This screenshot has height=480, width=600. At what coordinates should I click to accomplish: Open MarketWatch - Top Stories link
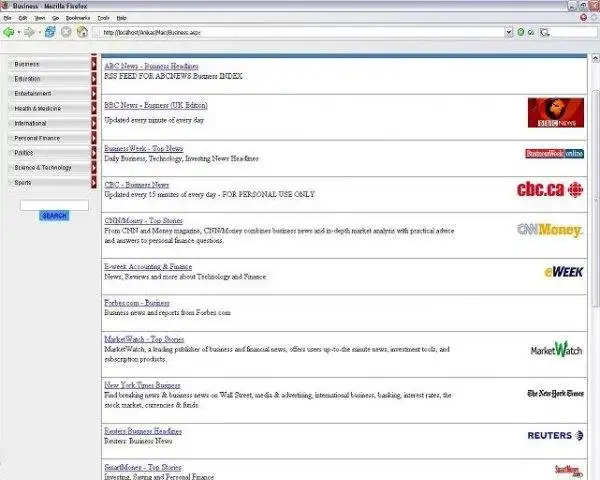144,340
